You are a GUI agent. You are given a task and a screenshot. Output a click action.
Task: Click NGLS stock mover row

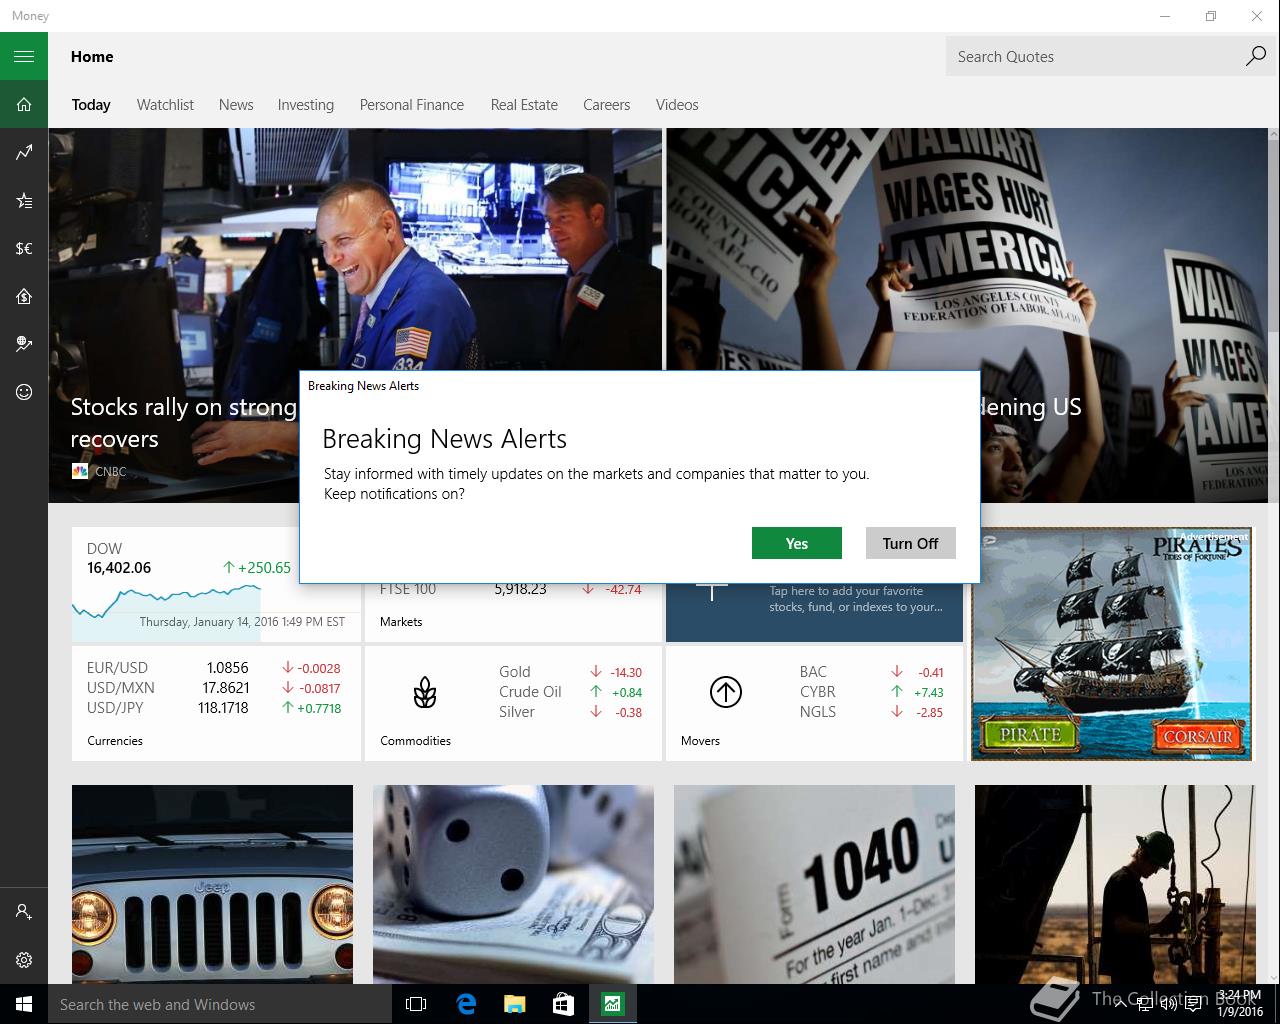pyautogui.click(x=871, y=712)
